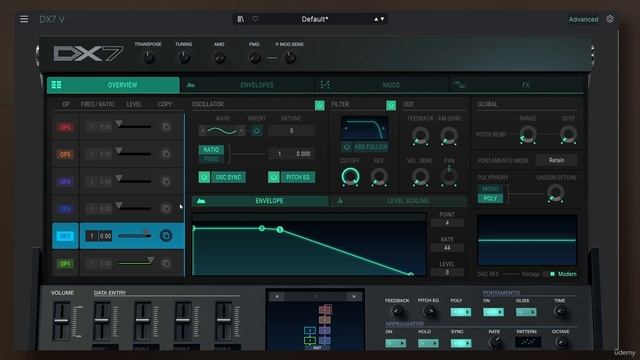The height and width of the screenshot is (360, 640).
Task: Click envelope POINT value 4
Action: (x=447, y=223)
